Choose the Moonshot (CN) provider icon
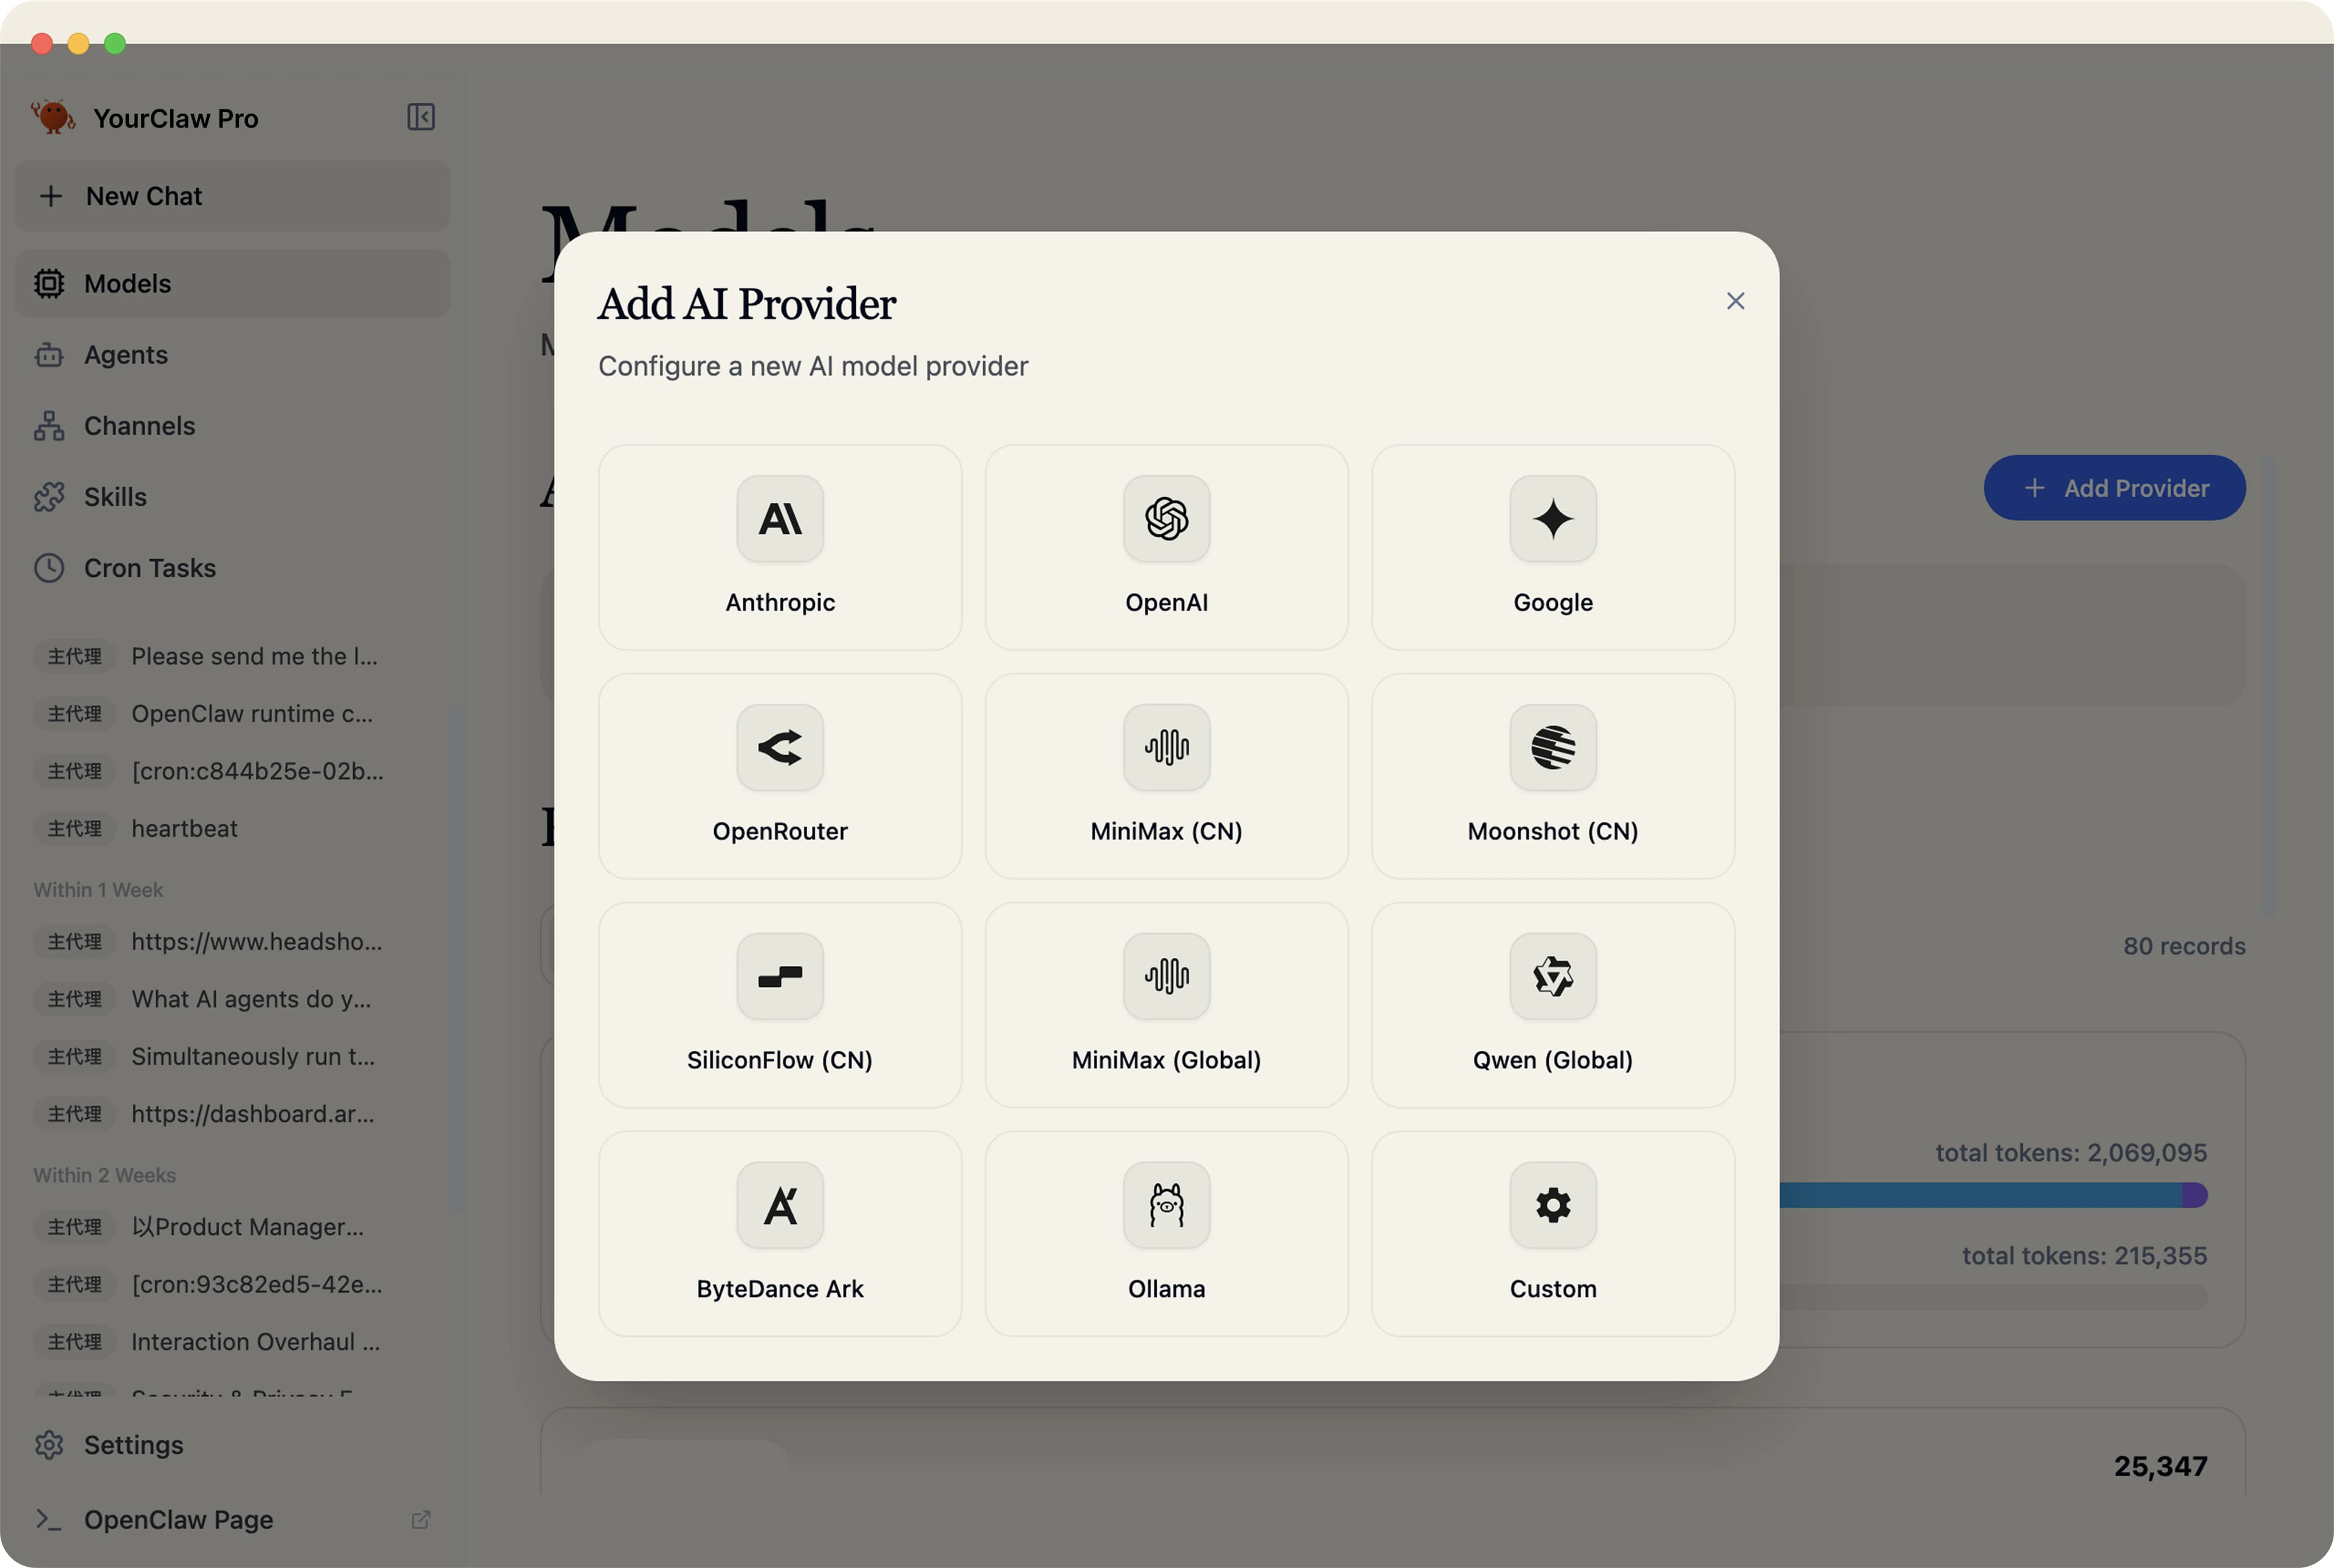The image size is (2334, 1568). [x=1552, y=747]
